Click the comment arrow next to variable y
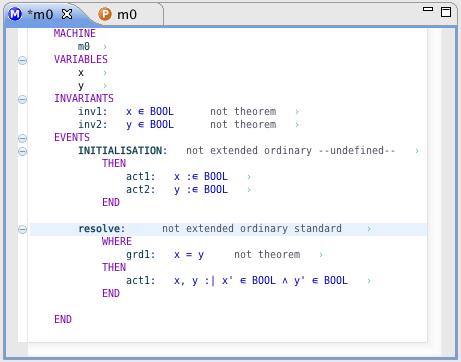This screenshot has height=362, width=461. (x=105, y=86)
